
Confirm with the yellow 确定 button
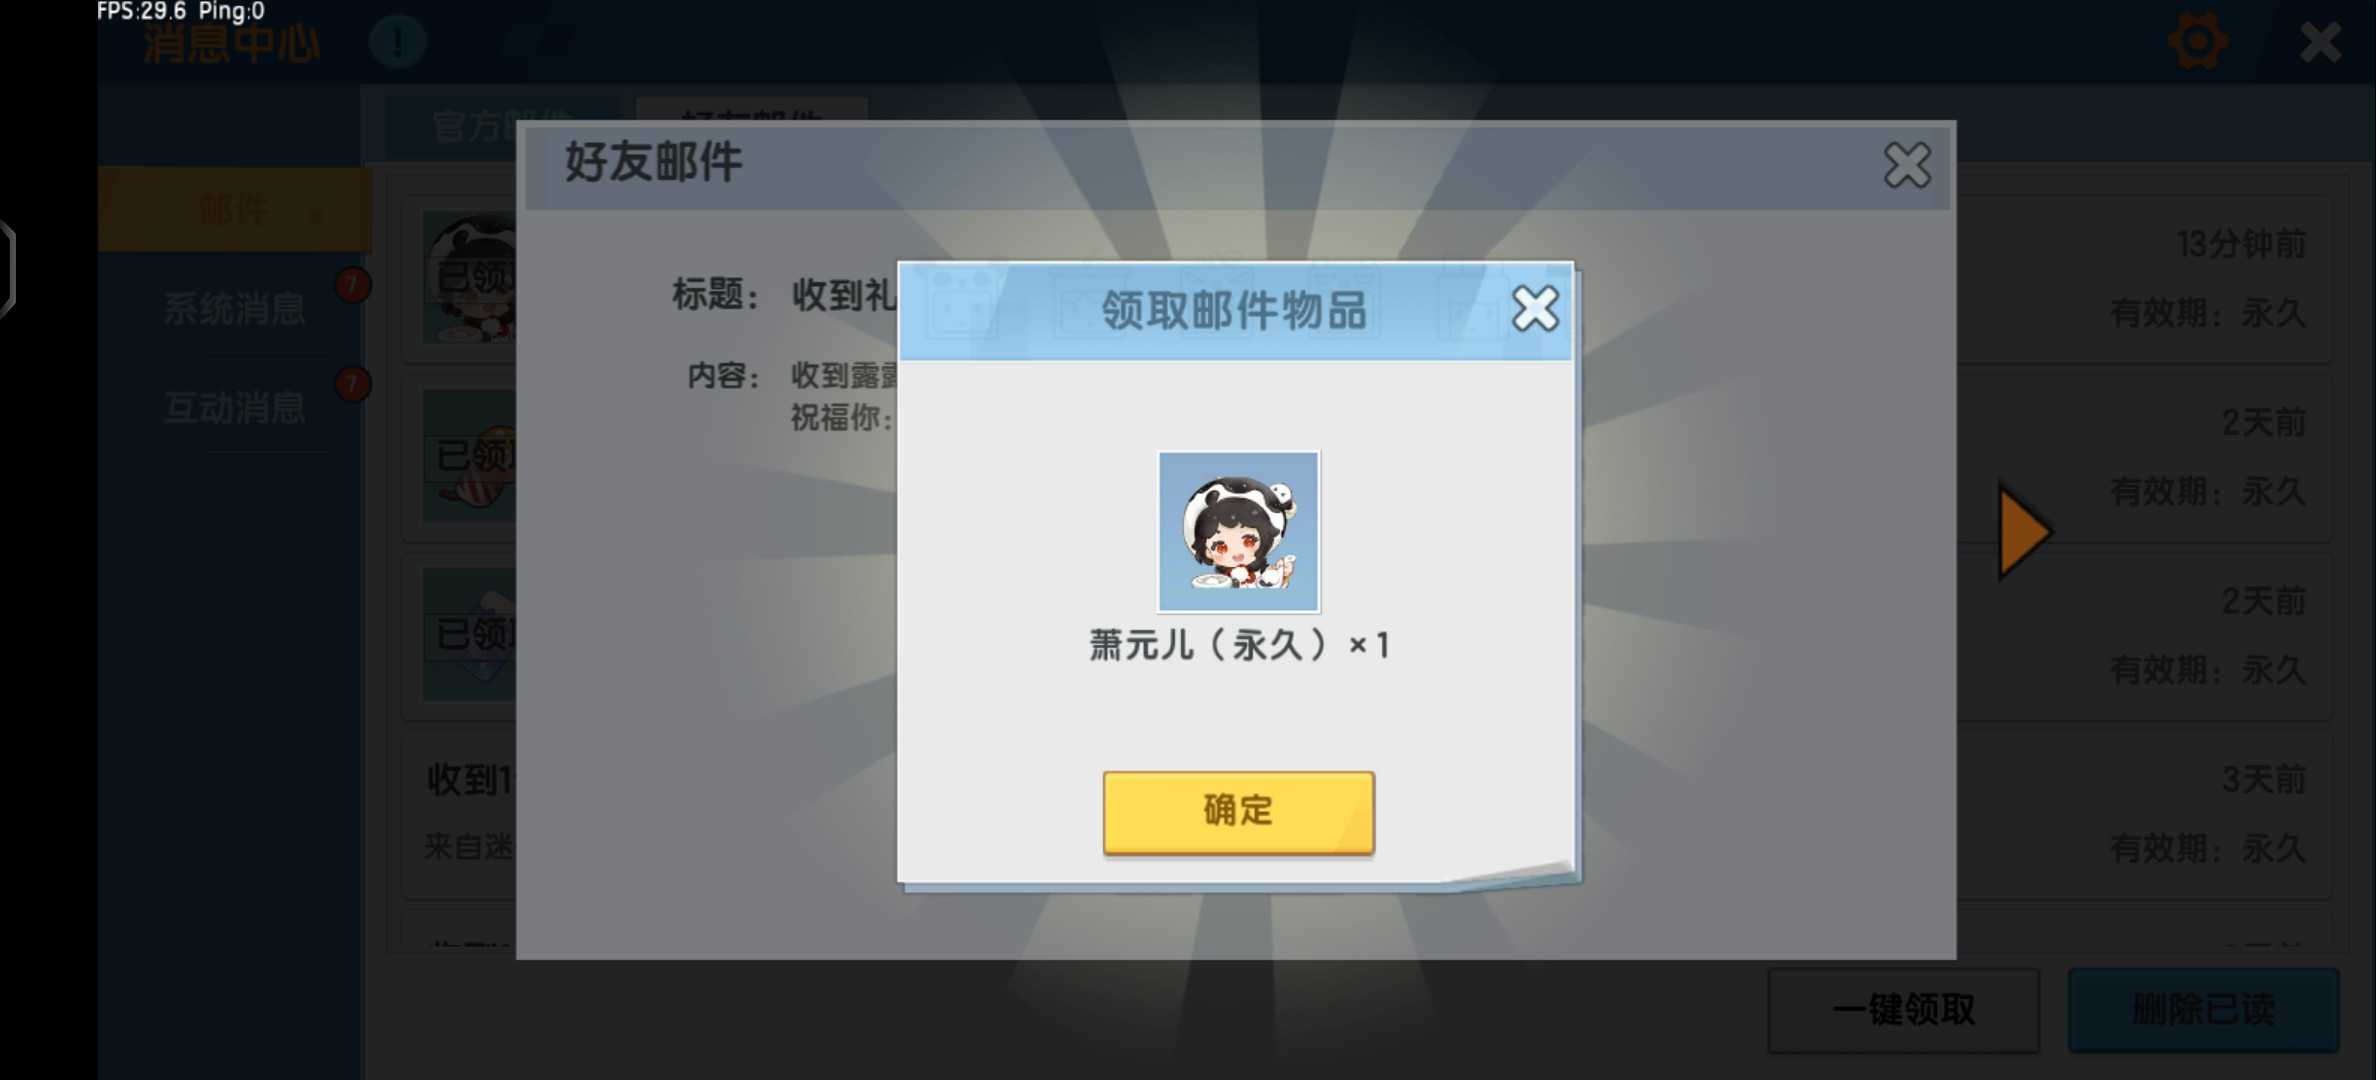coord(1238,812)
